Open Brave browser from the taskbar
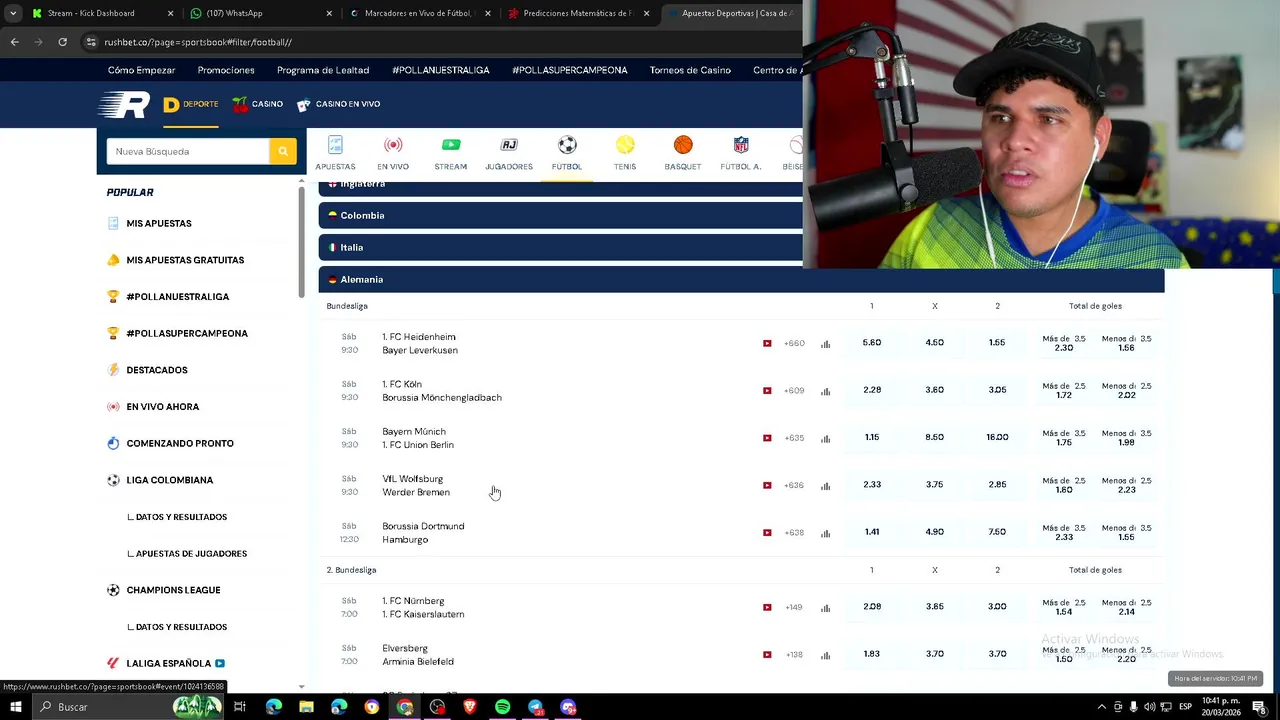 tap(470, 707)
